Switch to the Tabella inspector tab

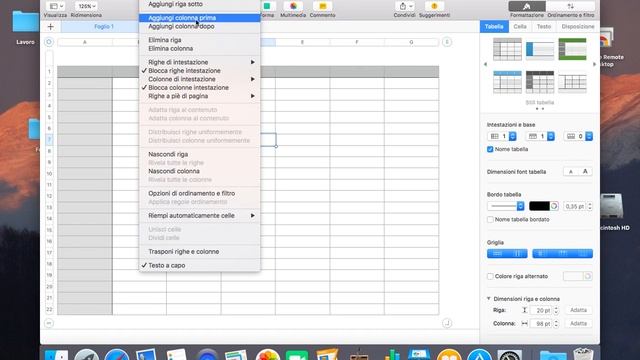[494, 27]
